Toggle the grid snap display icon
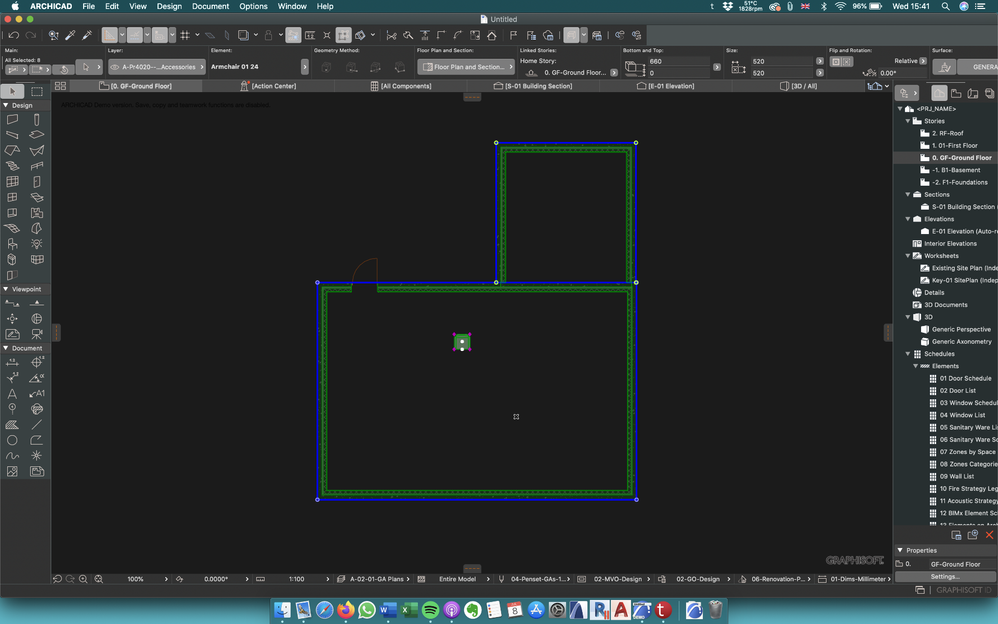This screenshot has height=624, width=998. 185,35
